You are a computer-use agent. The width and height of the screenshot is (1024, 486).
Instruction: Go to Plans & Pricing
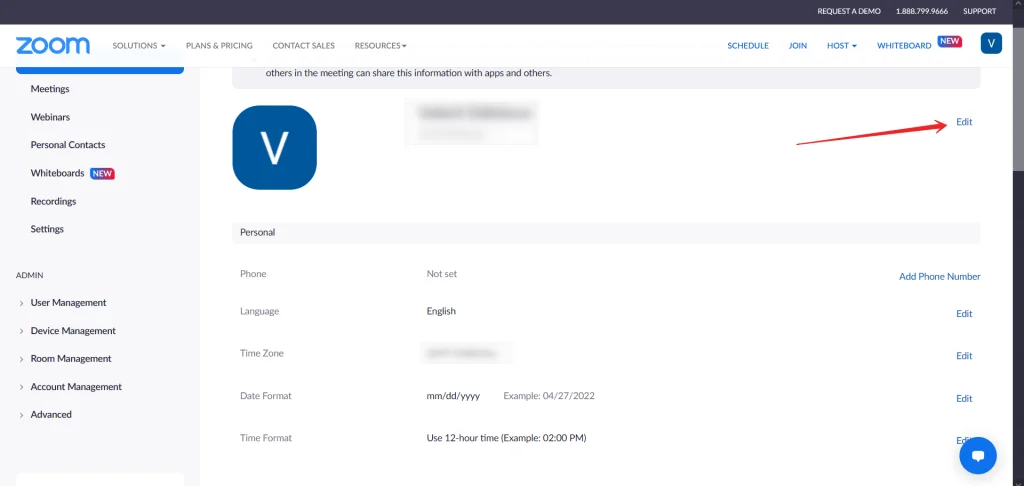click(219, 46)
